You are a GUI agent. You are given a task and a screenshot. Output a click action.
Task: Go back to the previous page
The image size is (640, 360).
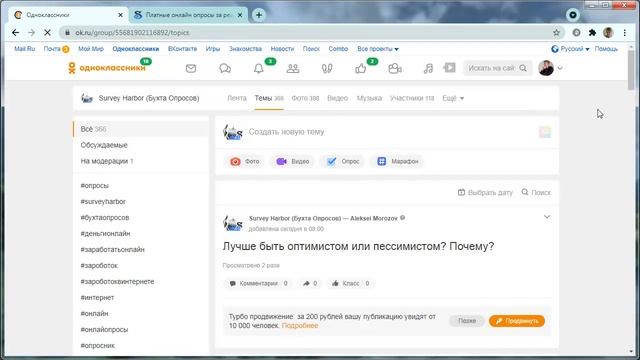click(x=16, y=33)
